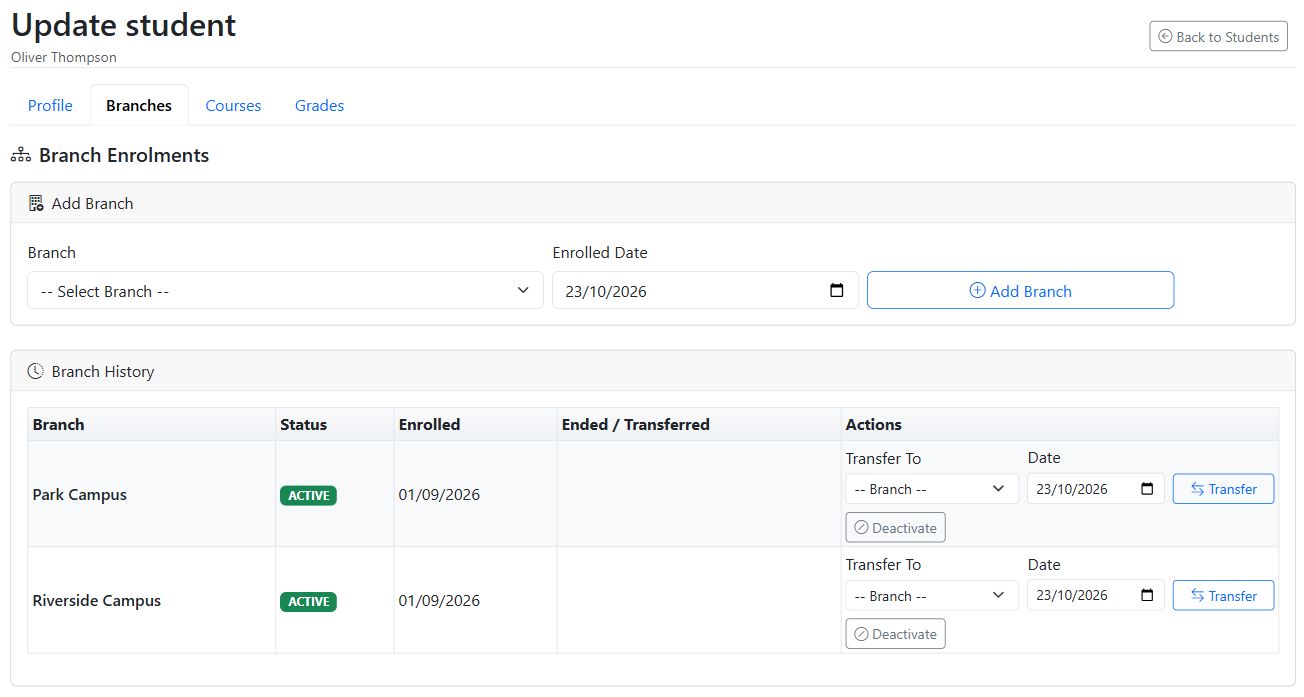Click the ACTIVE badge for Park Campus
1304x697 pixels.
pyautogui.click(x=308, y=495)
